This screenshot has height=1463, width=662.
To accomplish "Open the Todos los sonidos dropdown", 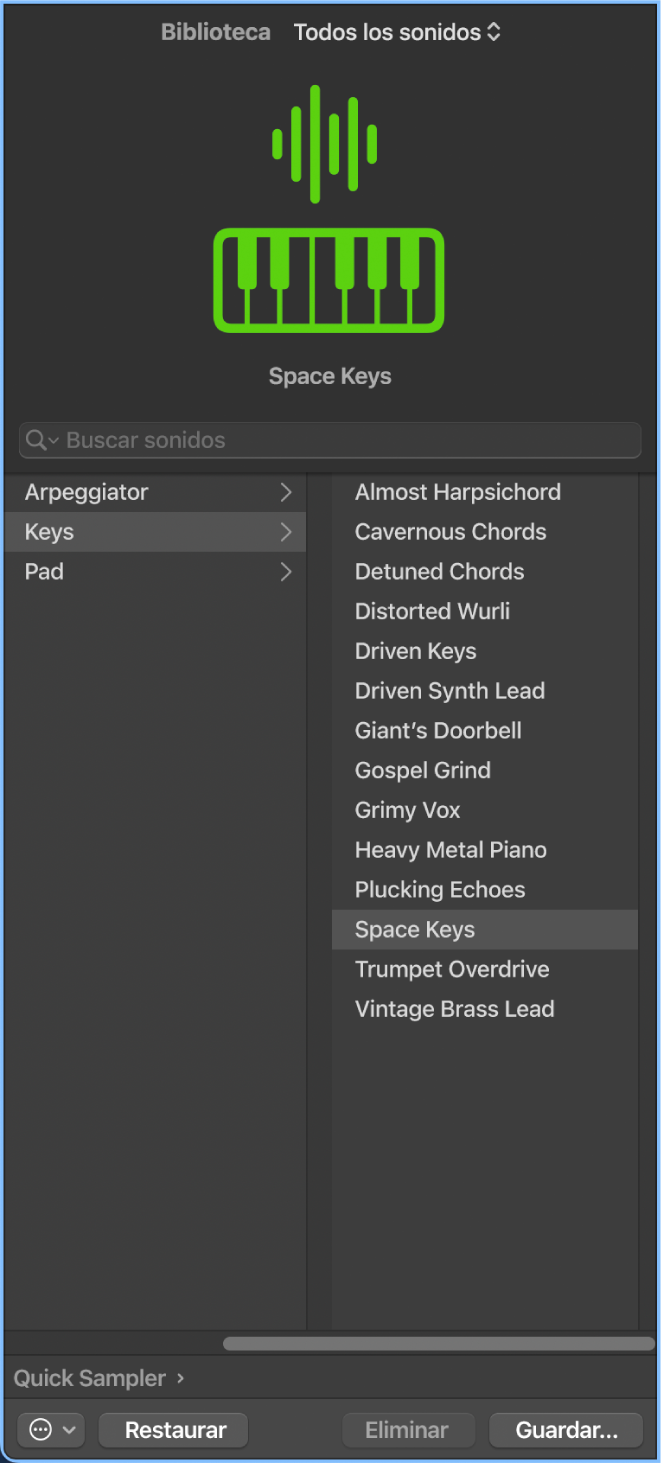I will [397, 32].
